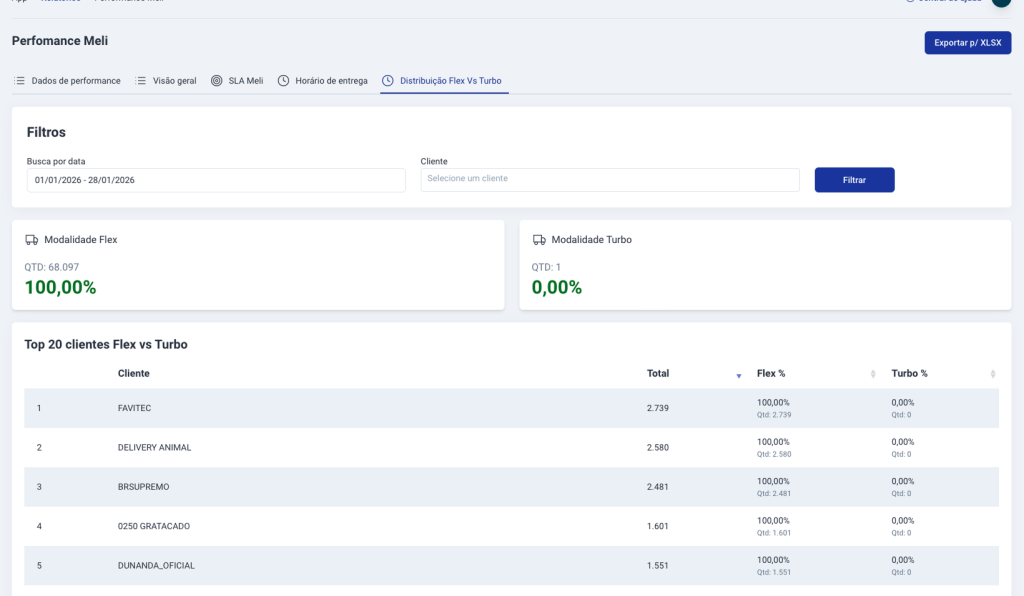Switch to the Visão geral tab
The width and height of the screenshot is (1024, 596).
tap(174, 80)
